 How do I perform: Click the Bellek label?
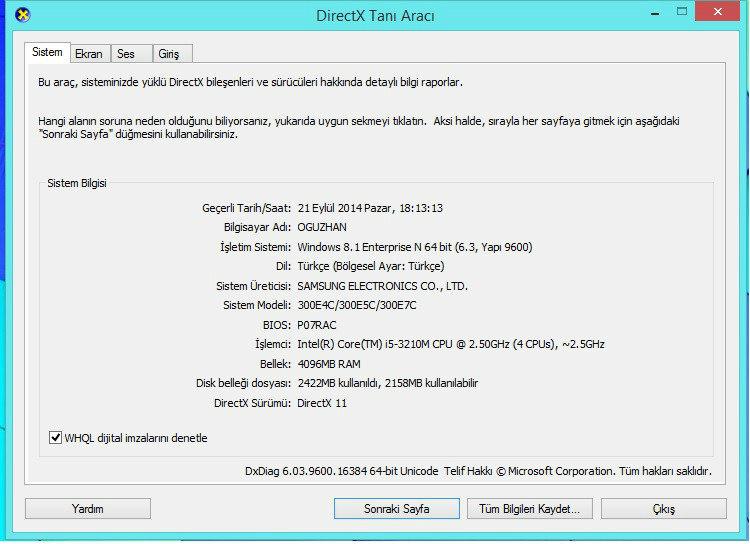pyautogui.click(x=276, y=364)
